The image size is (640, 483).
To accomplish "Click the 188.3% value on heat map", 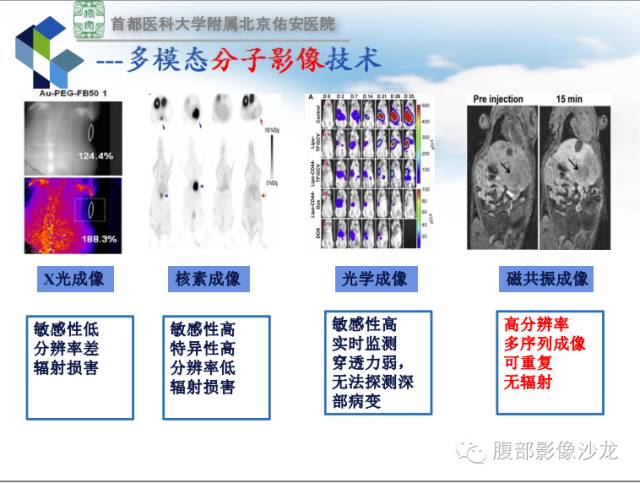I will tap(99, 239).
